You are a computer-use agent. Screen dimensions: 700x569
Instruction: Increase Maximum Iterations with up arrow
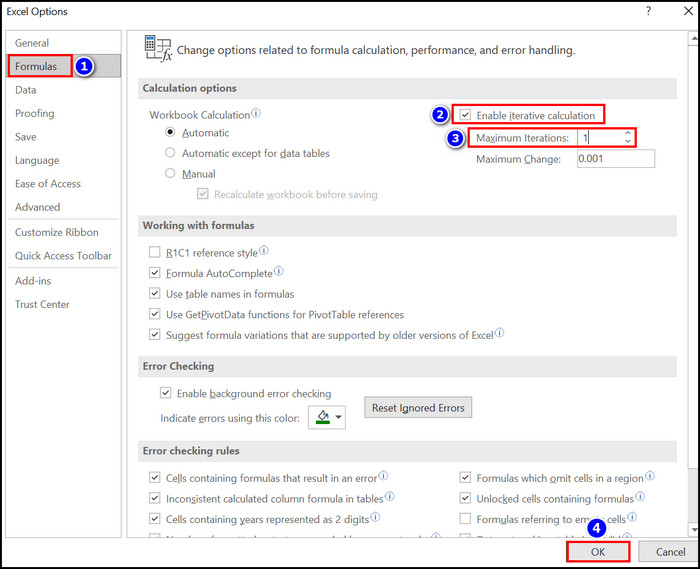tap(628, 133)
